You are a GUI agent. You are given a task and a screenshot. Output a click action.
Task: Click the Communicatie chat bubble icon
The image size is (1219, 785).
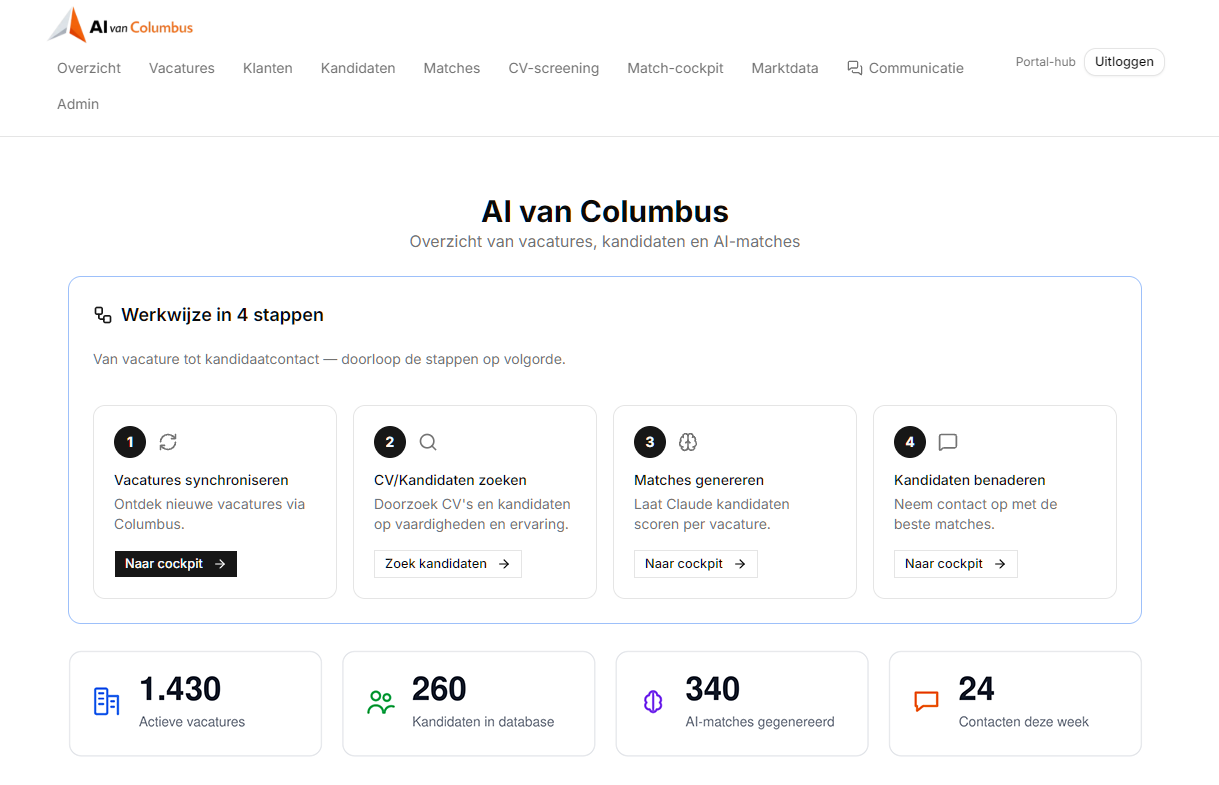855,68
